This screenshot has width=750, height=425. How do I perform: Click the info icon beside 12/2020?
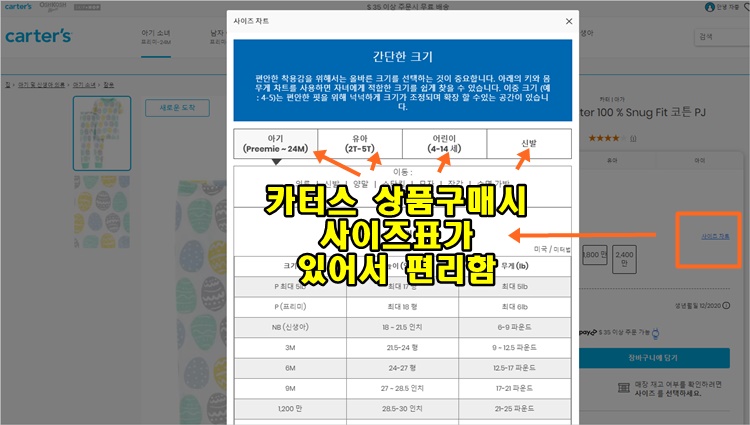click(x=726, y=305)
